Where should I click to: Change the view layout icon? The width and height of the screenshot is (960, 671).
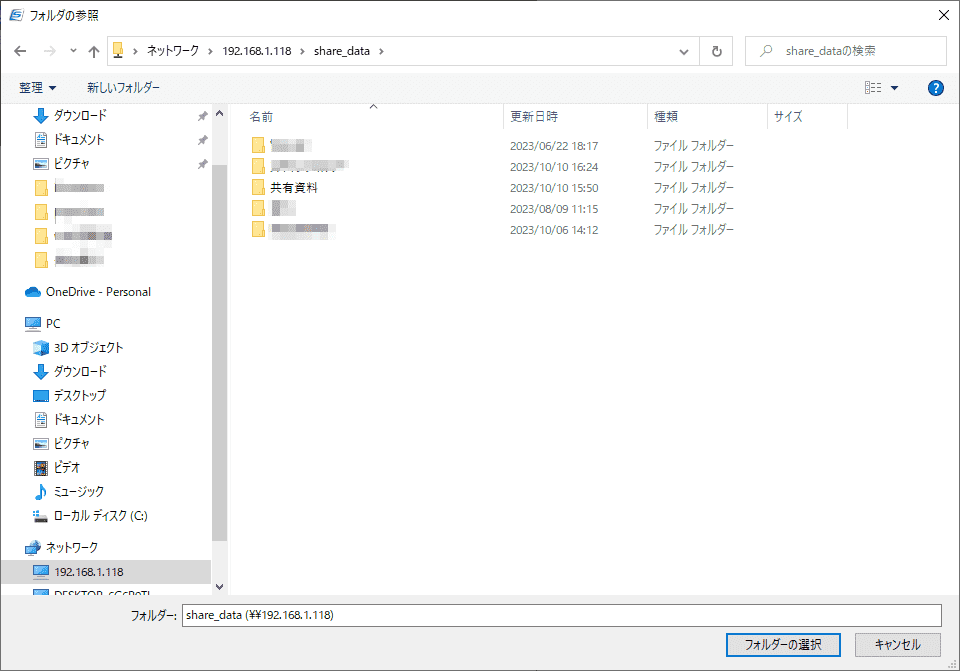[873, 88]
